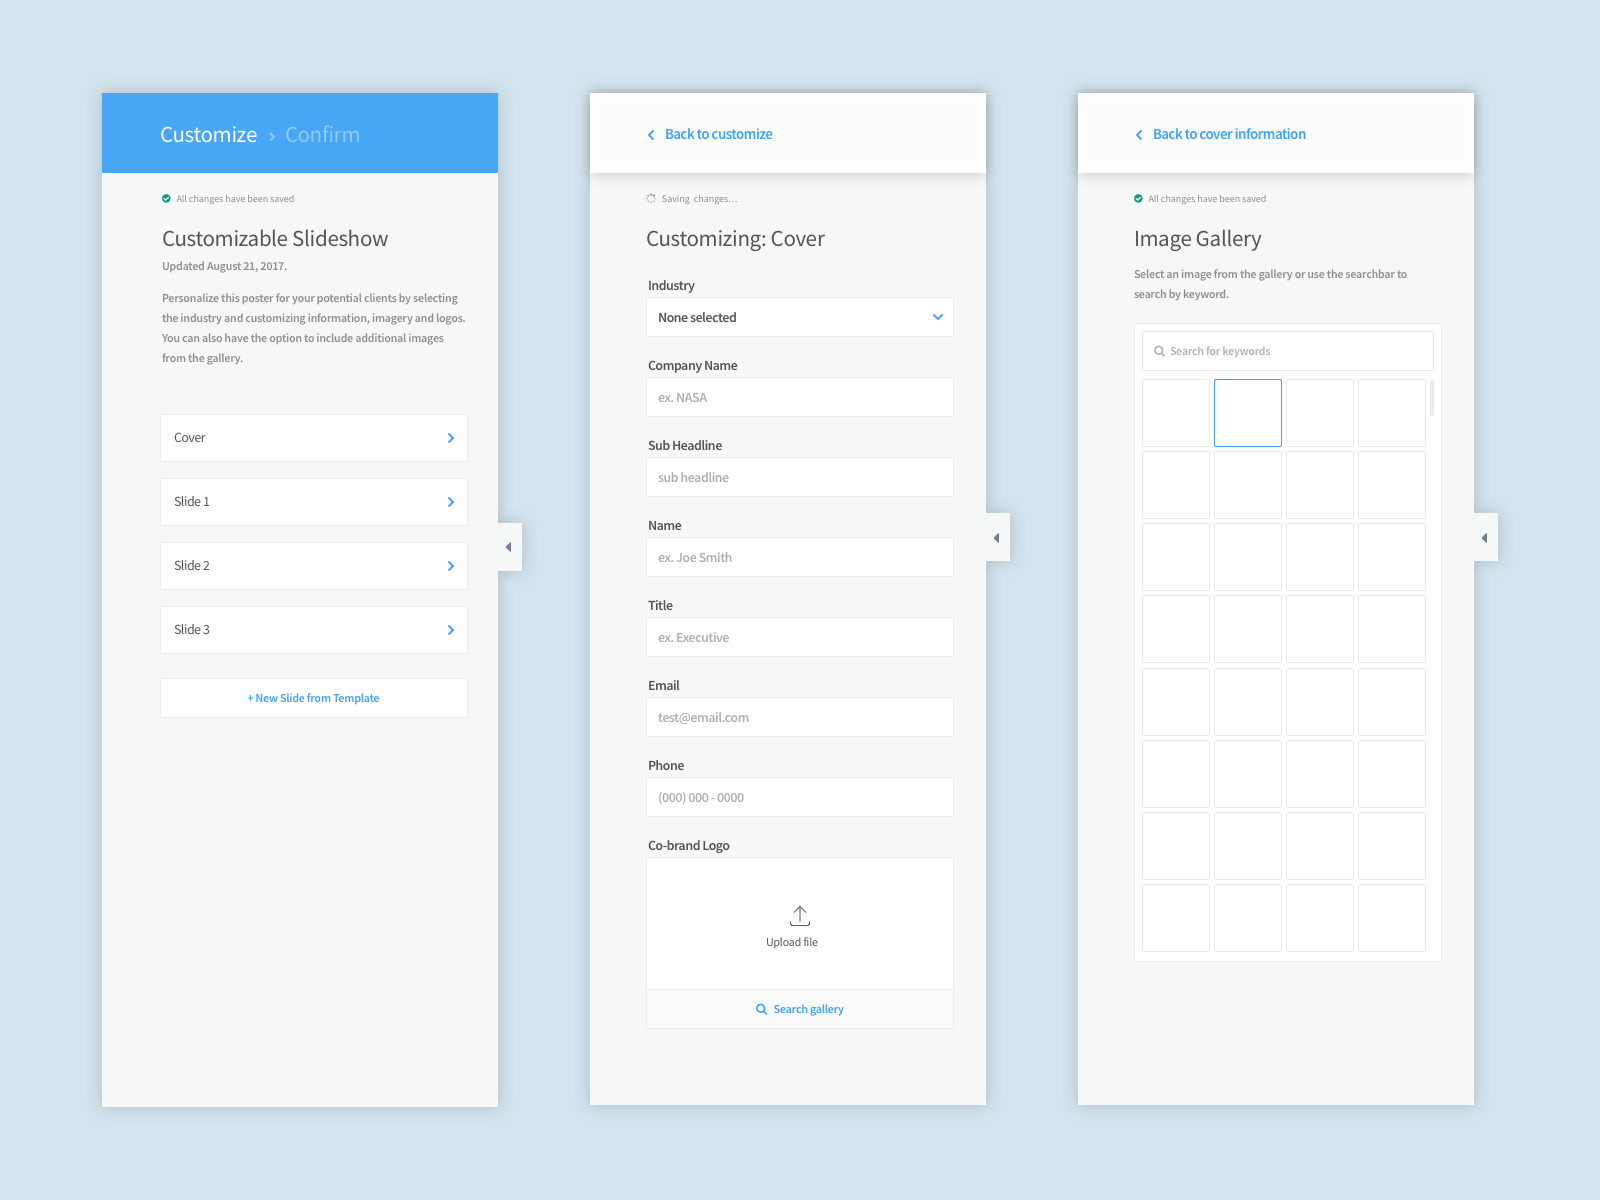Click the Customizing: Cover heading
The width and height of the screenshot is (1600, 1200).
pyautogui.click(x=735, y=239)
